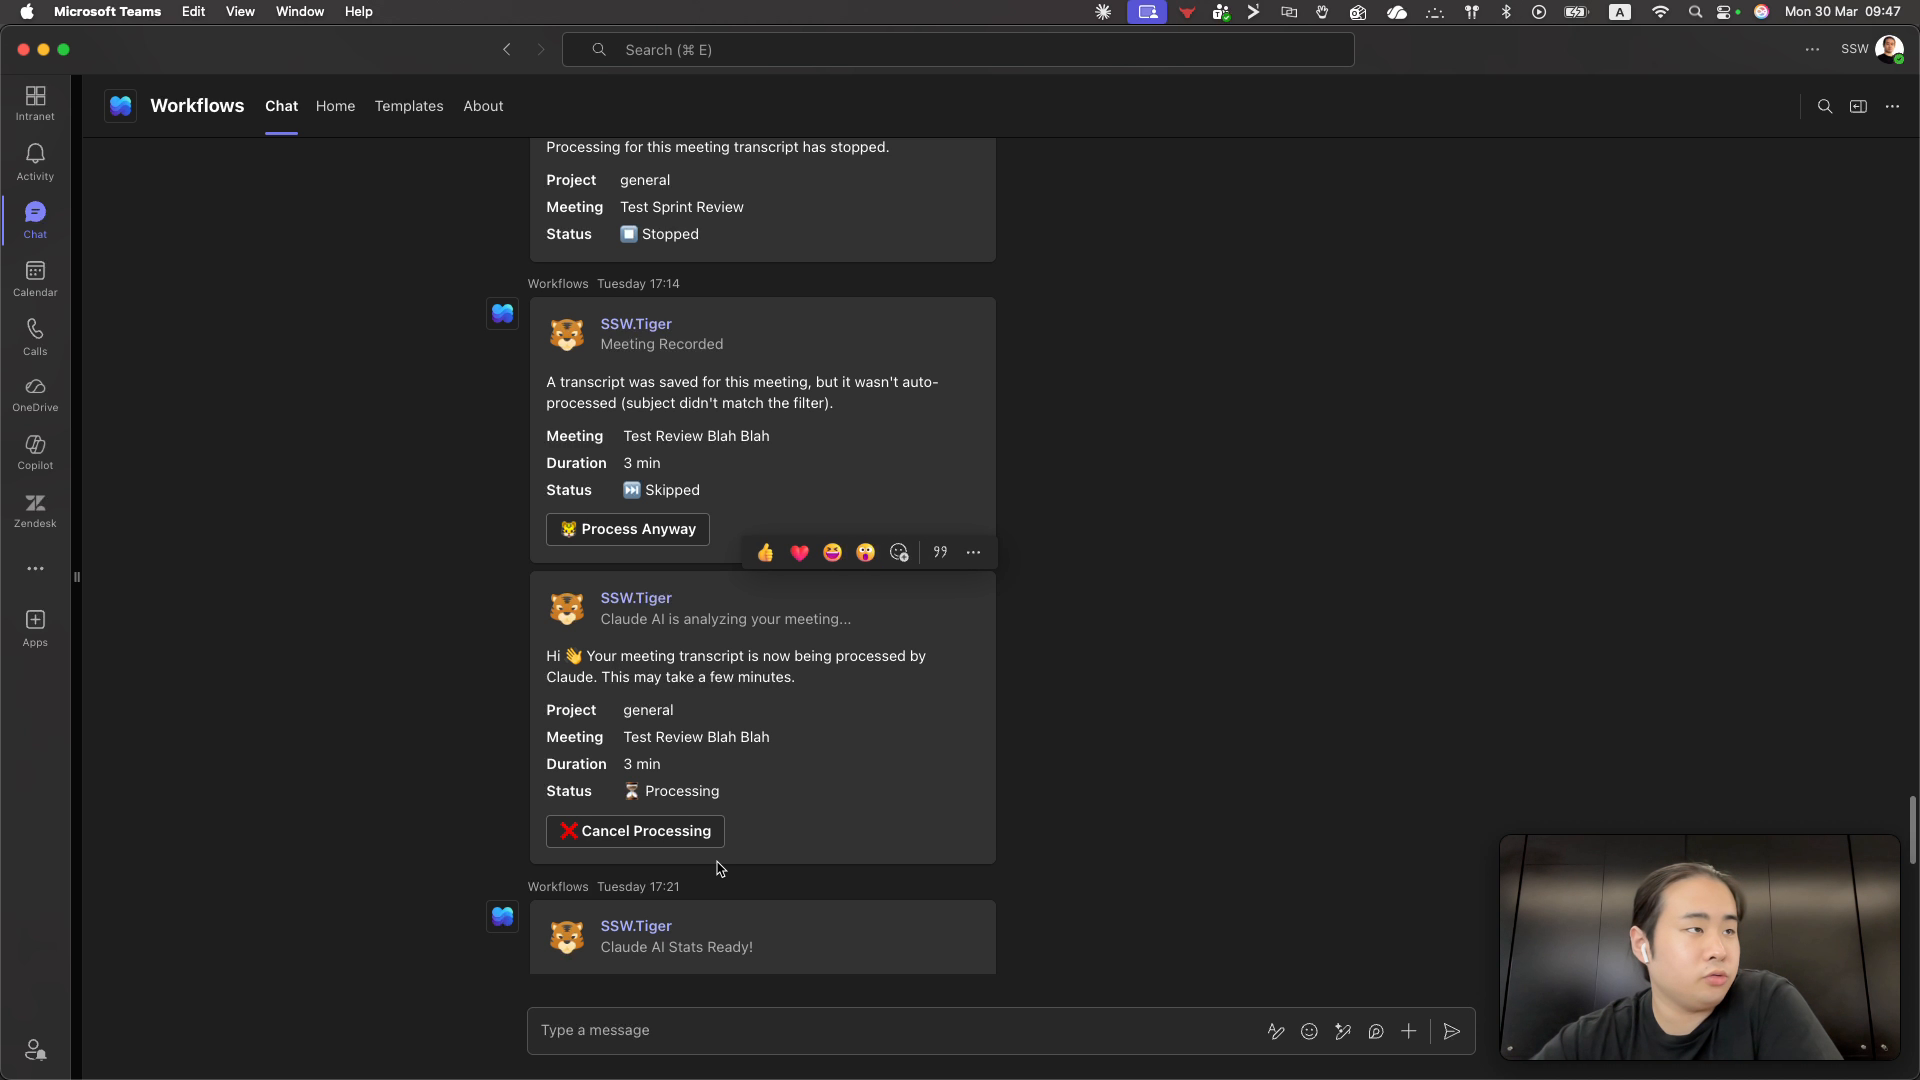Click the Process Anyway button
This screenshot has height=1080, width=1920.
[628, 529]
